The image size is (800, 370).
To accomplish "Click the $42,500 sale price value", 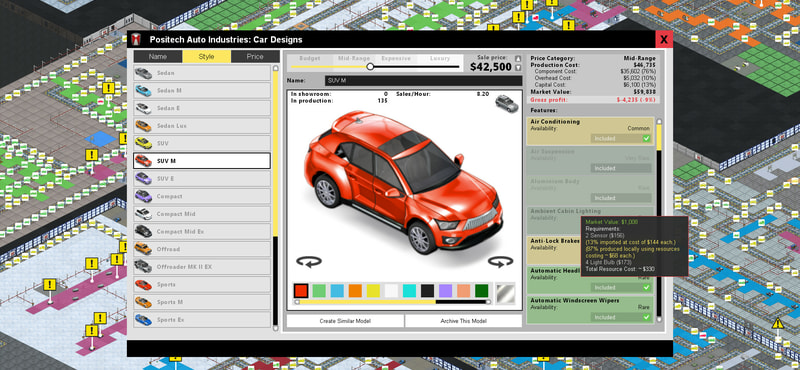I will [x=490, y=67].
